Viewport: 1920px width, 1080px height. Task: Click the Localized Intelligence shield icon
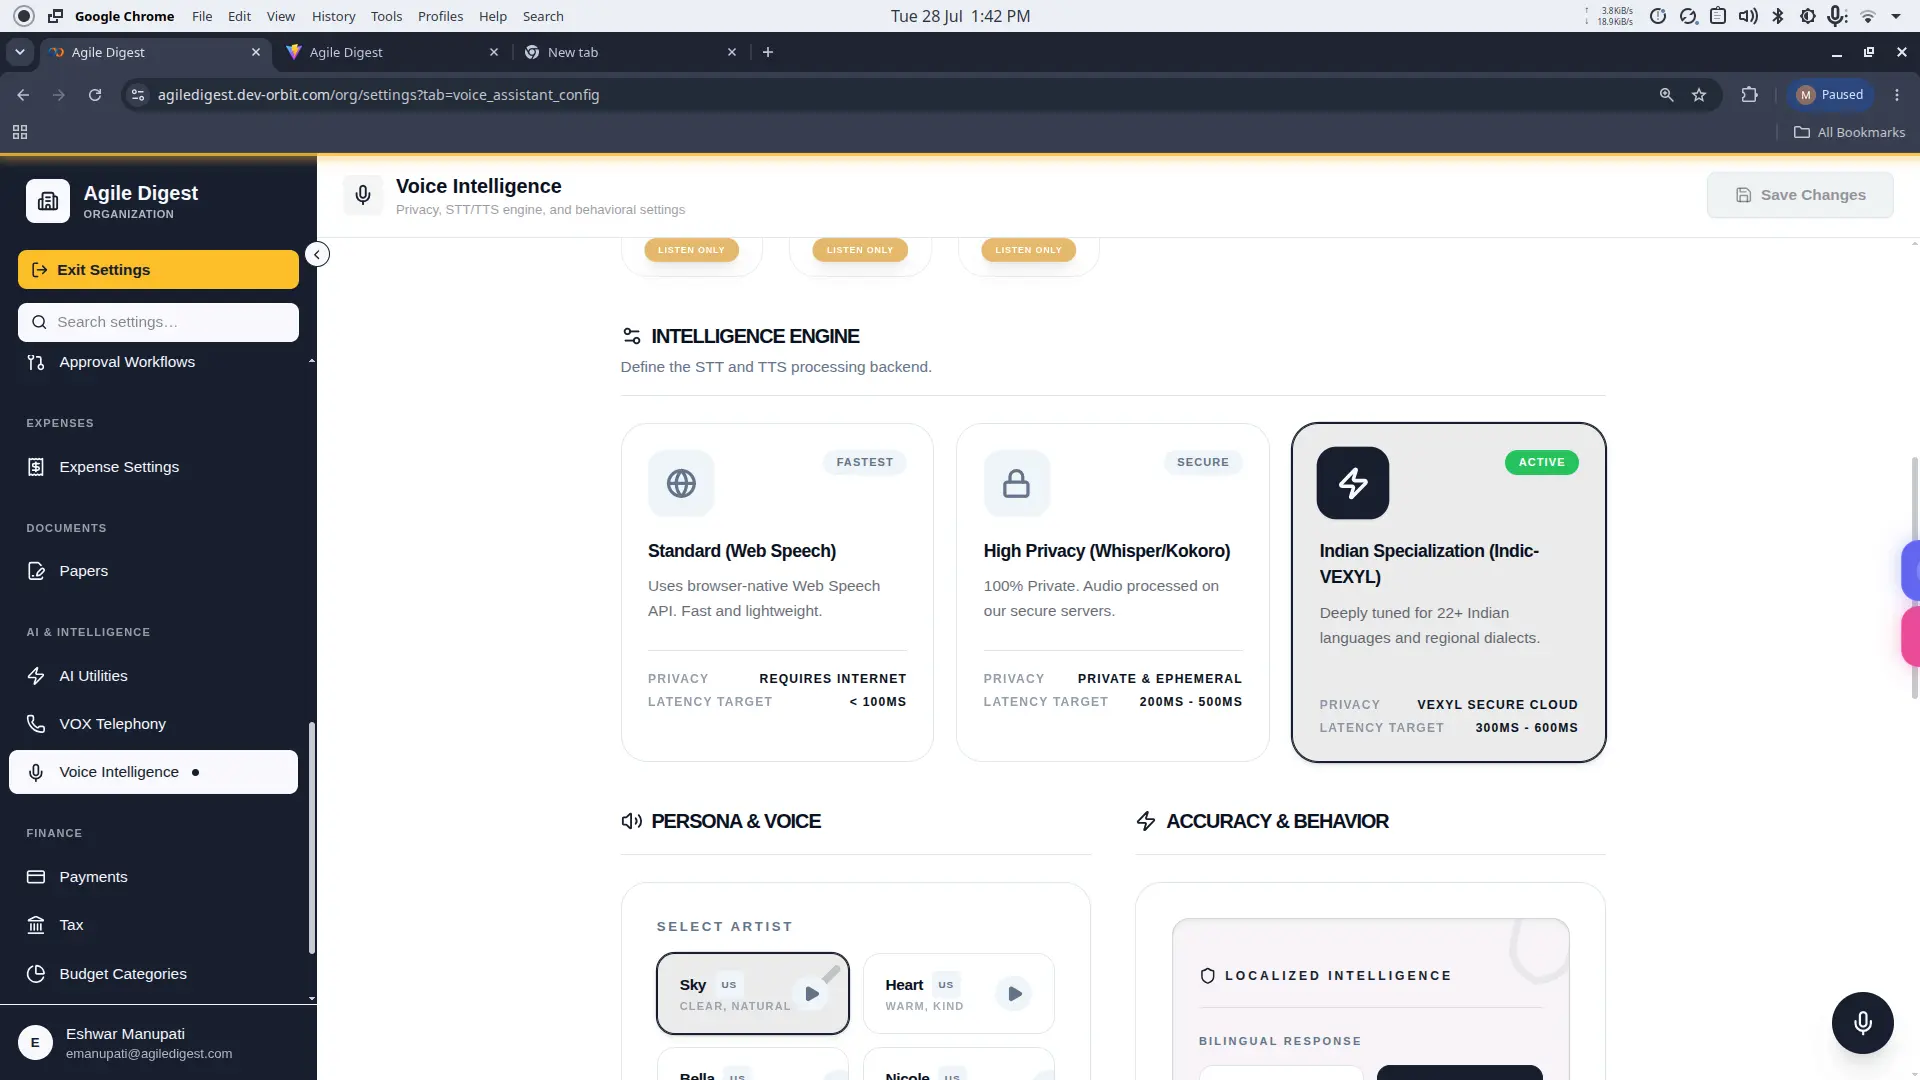pyautogui.click(x=1208, y=976)
